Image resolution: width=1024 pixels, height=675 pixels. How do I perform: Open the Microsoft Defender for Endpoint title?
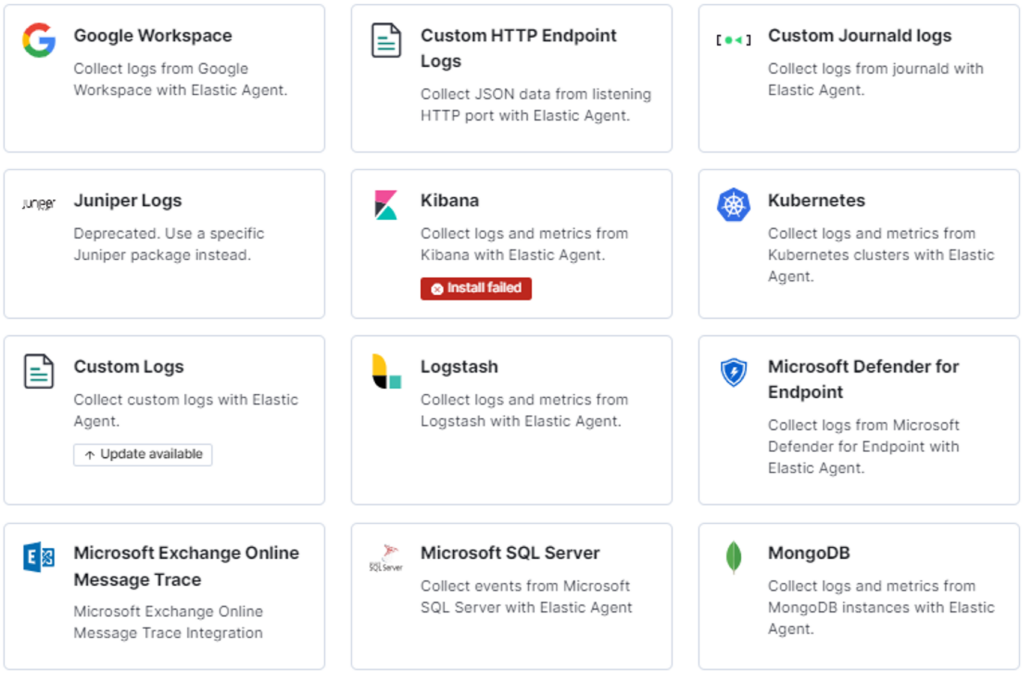pos(863,379)
